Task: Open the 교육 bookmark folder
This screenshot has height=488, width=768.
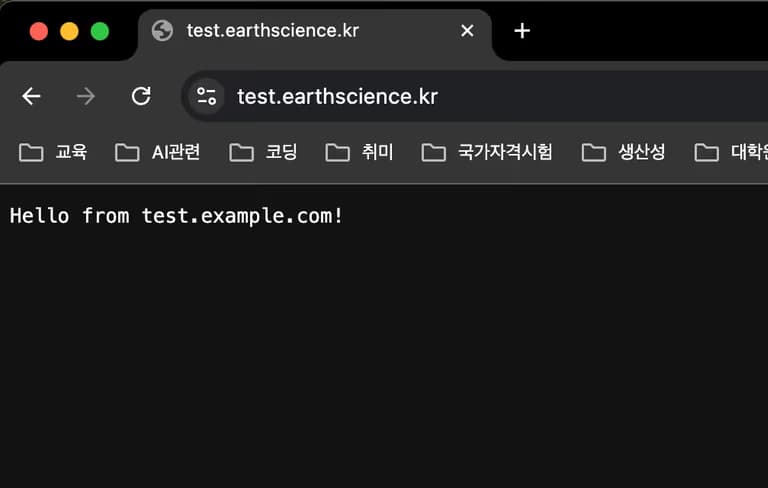Action: click(54, 152)
